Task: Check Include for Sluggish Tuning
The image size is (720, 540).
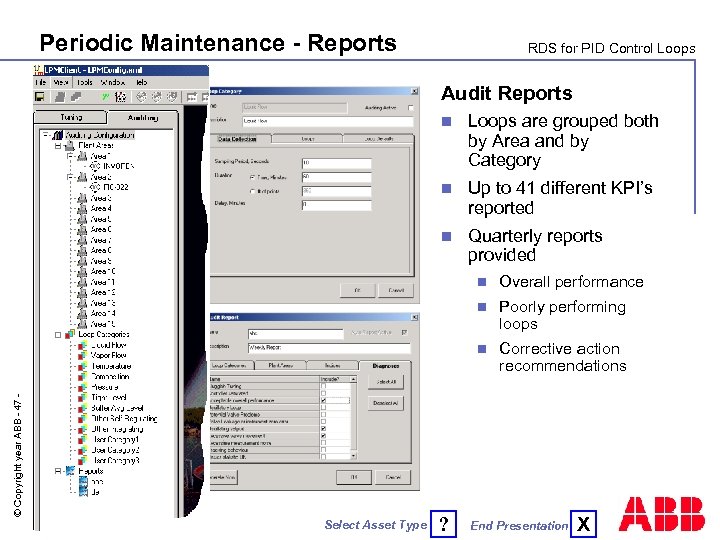Action: (323, 387)
